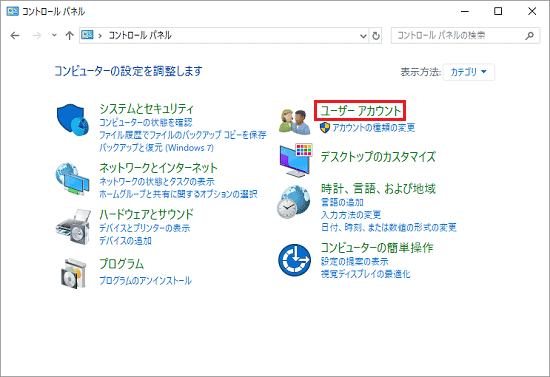Click the Hardware and Sound printer icon
The width and height of the screenshot is (550, 377).
(73, 227)
